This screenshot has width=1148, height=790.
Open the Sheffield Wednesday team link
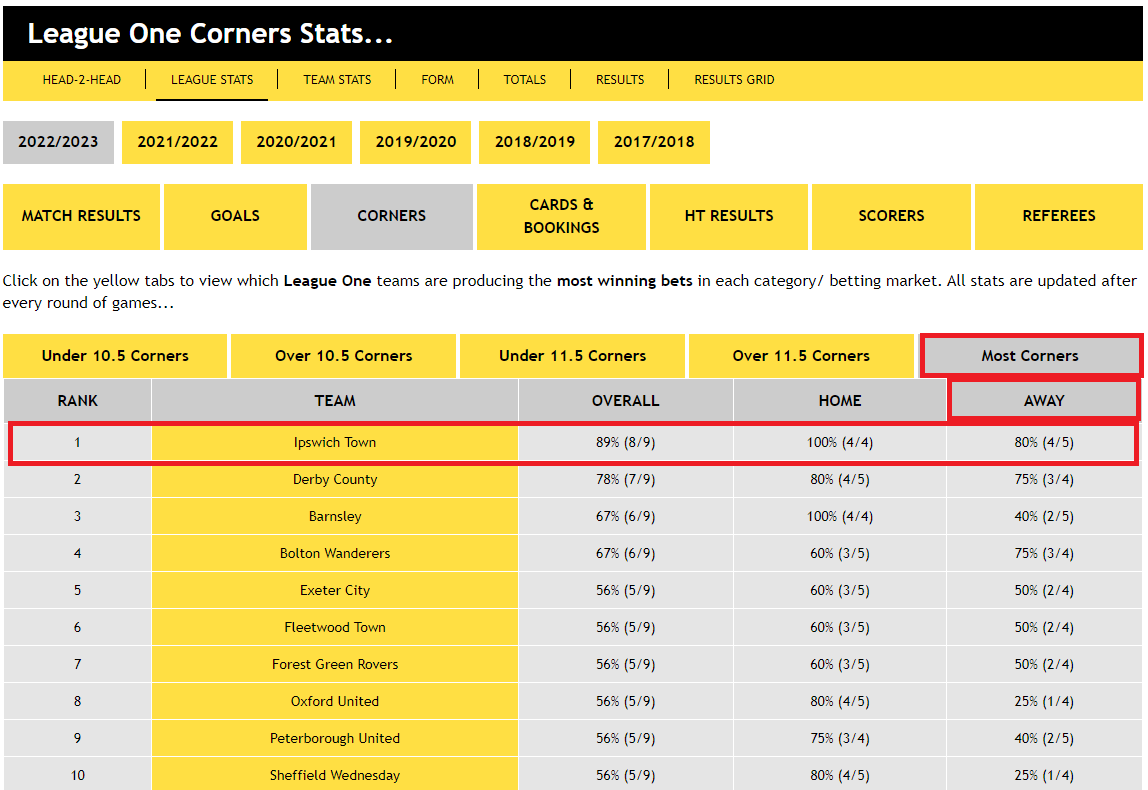point(335,775)
